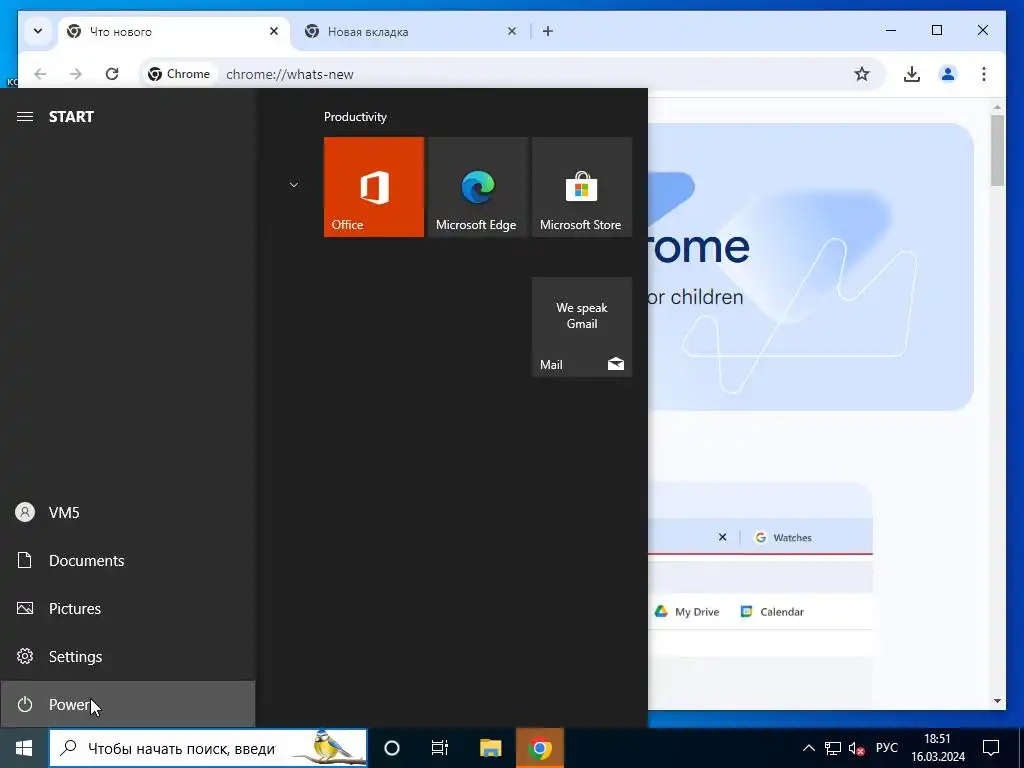Viewport: 1024px width, 768px height.
Task: Open the Chrome profile icon
Action: (x=948, y=74)
